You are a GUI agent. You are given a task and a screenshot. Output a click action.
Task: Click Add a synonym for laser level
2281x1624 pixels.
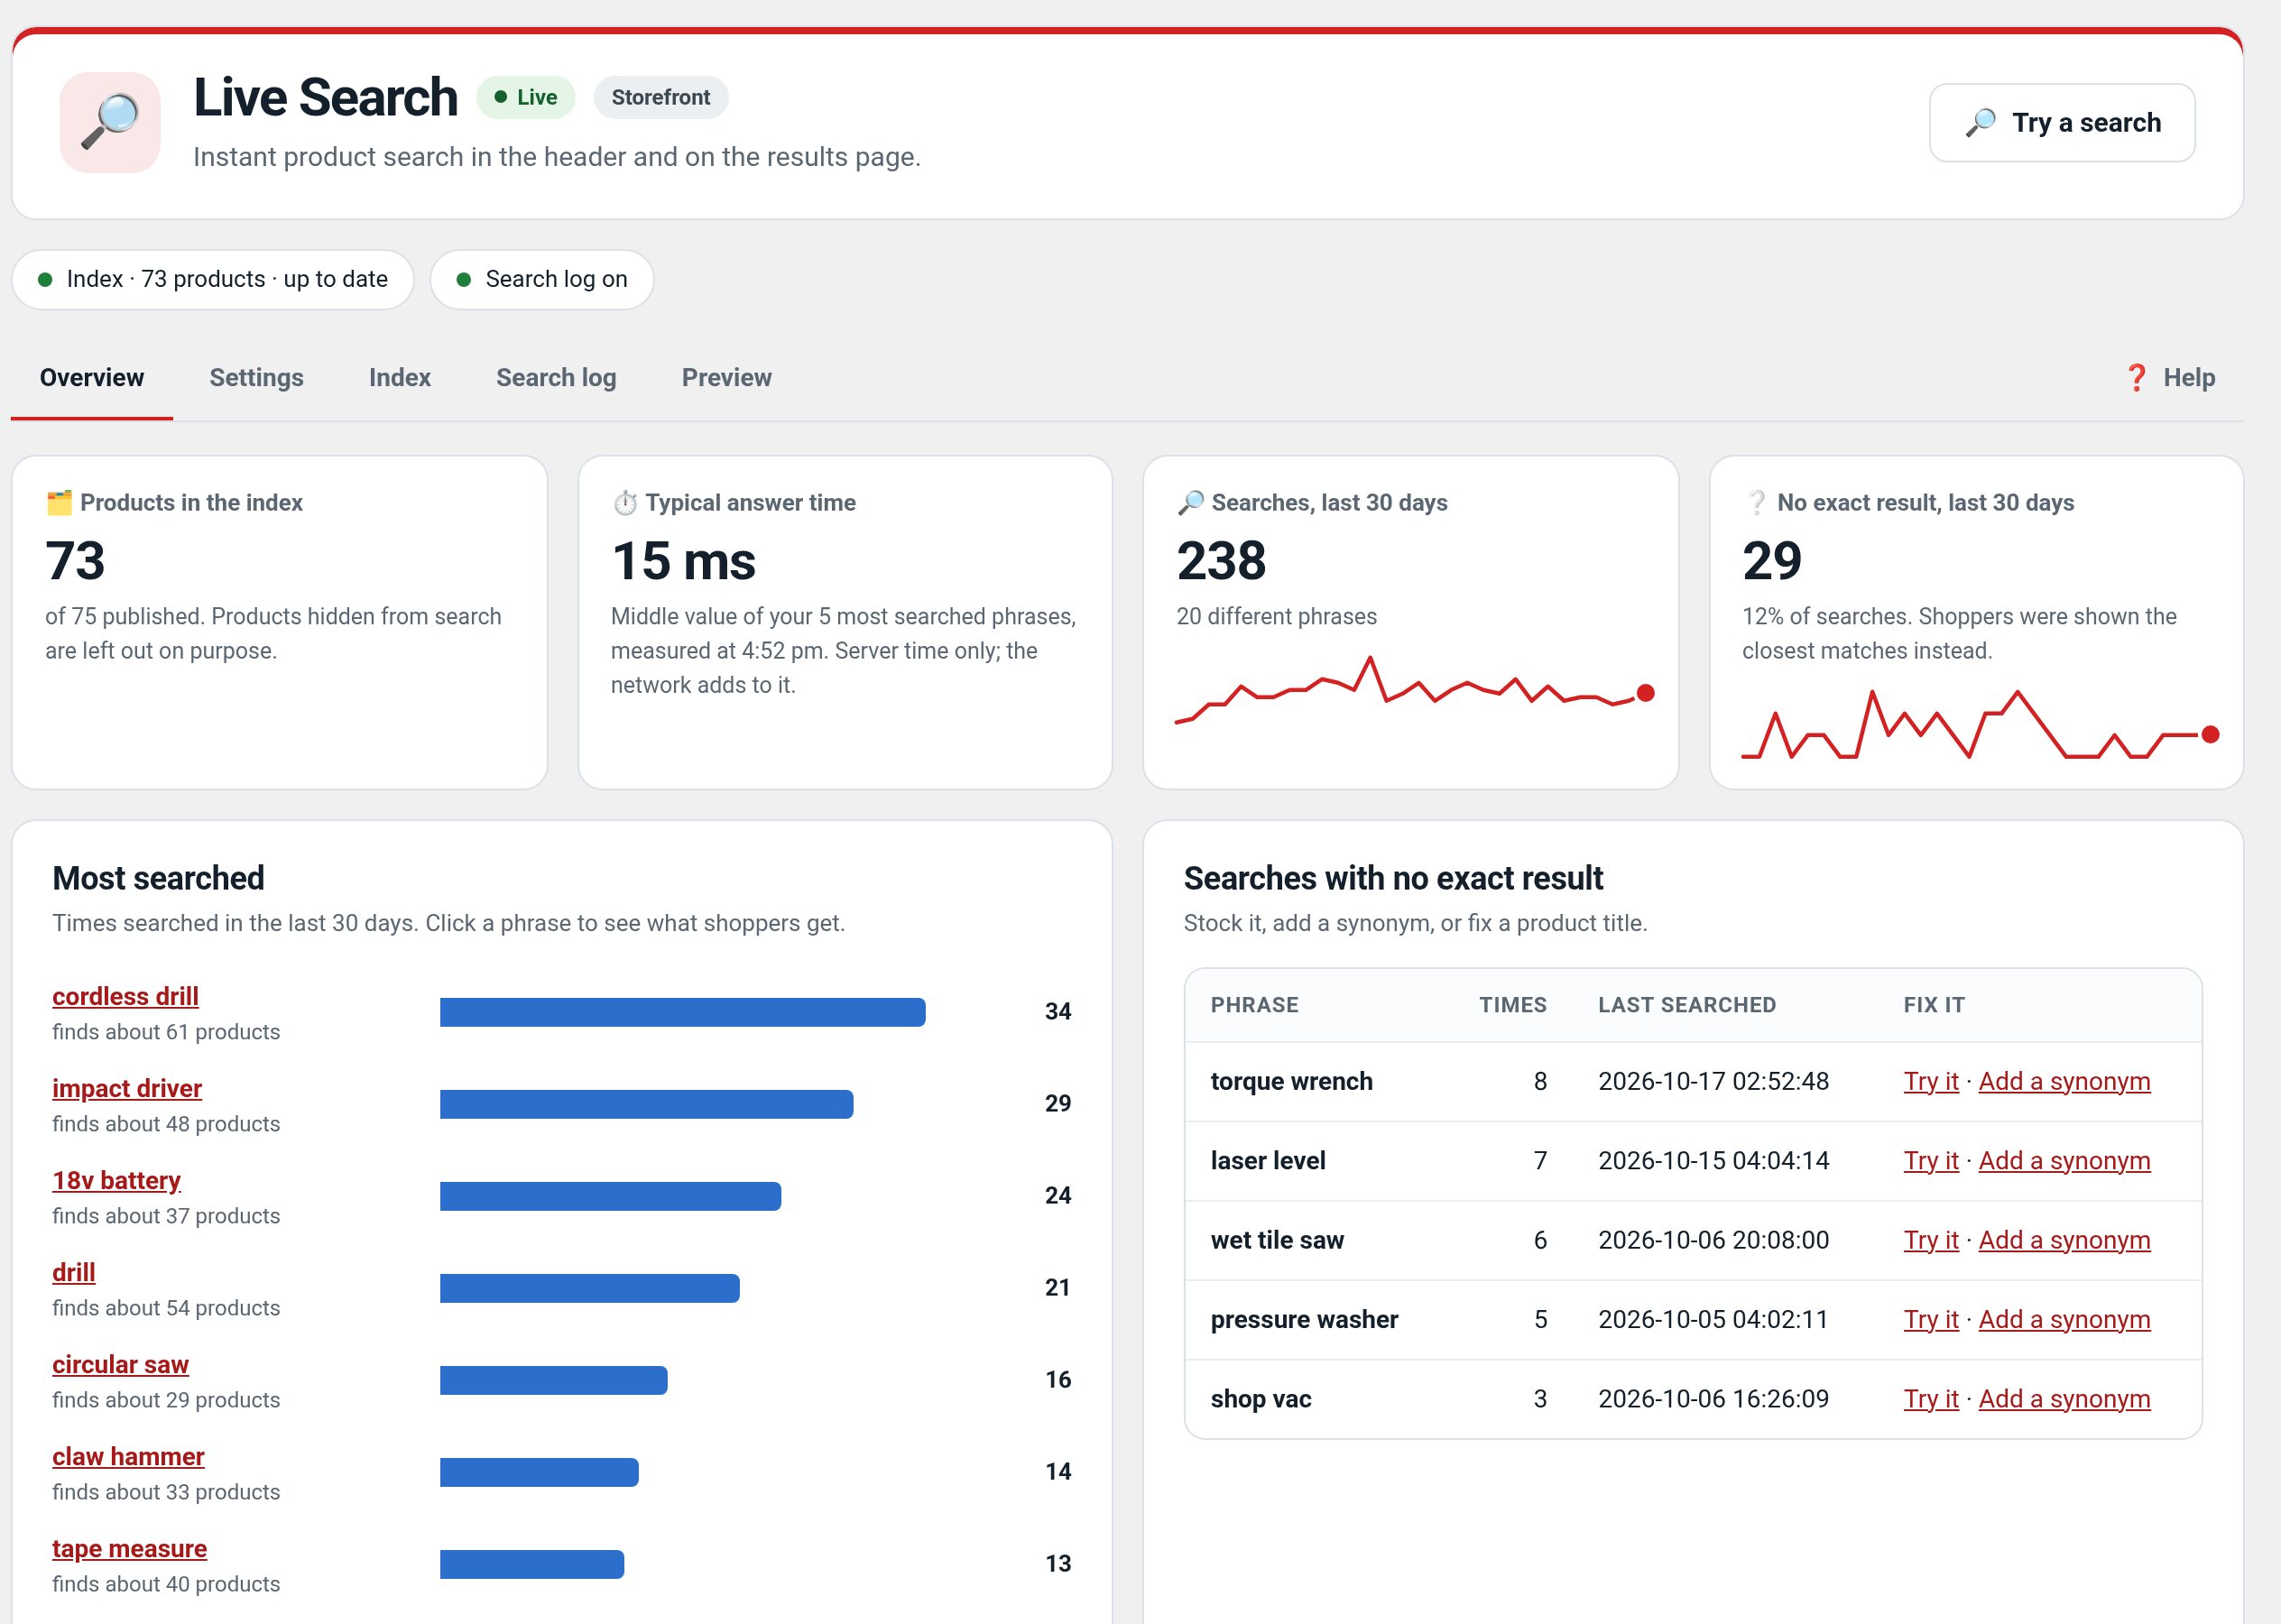point(2064,1161)
